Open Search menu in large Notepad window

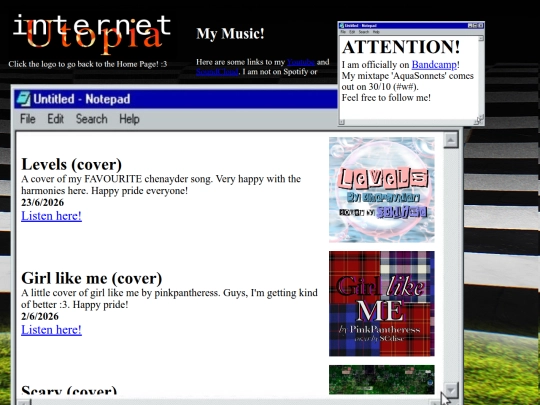point(92,119)
